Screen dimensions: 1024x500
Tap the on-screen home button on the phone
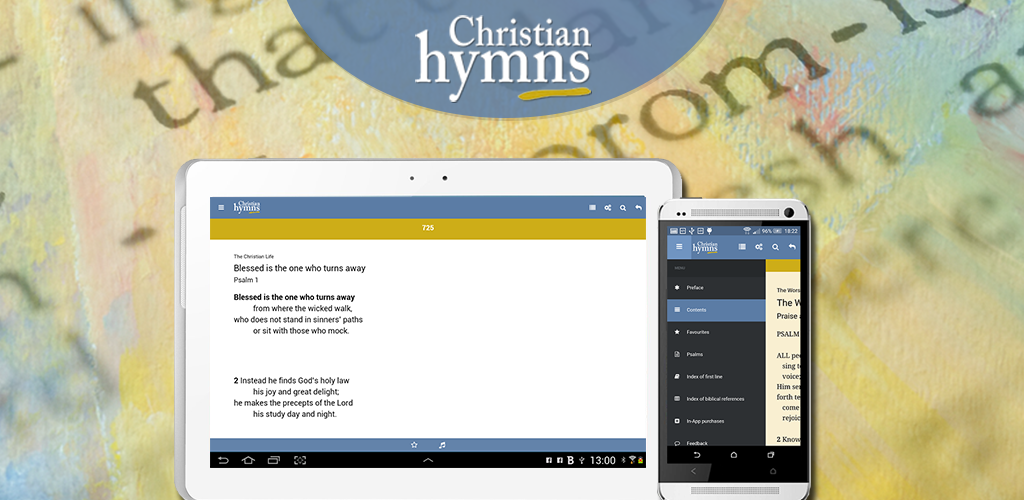(x=734, y=455)
